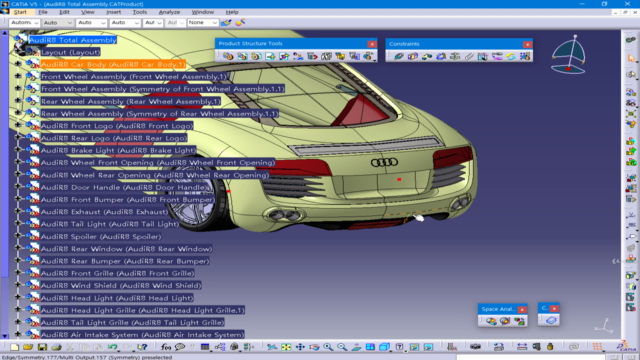The width and height of the screenshot is (640, 360).
Task: Open the File menu
Action: click(43, 12)
